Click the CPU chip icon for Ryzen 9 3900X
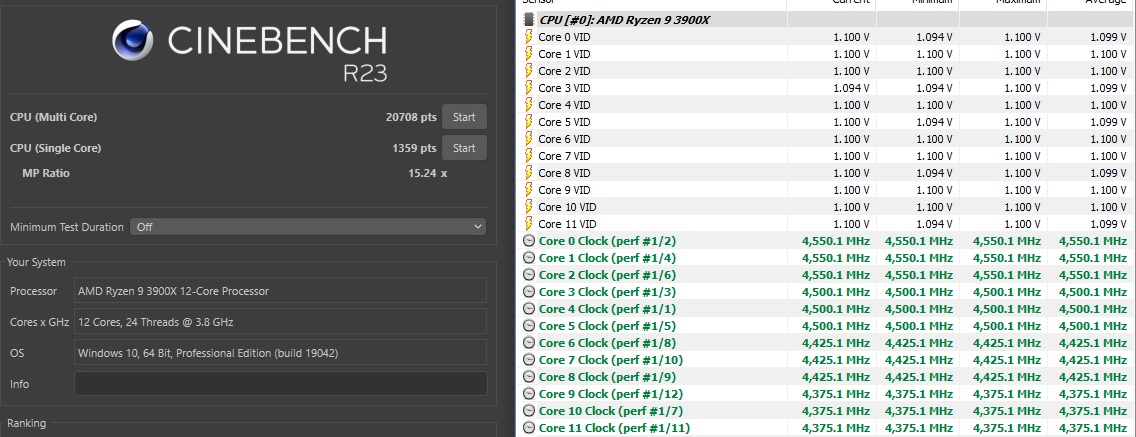The image size is (1136, 437). coord(529,20)
